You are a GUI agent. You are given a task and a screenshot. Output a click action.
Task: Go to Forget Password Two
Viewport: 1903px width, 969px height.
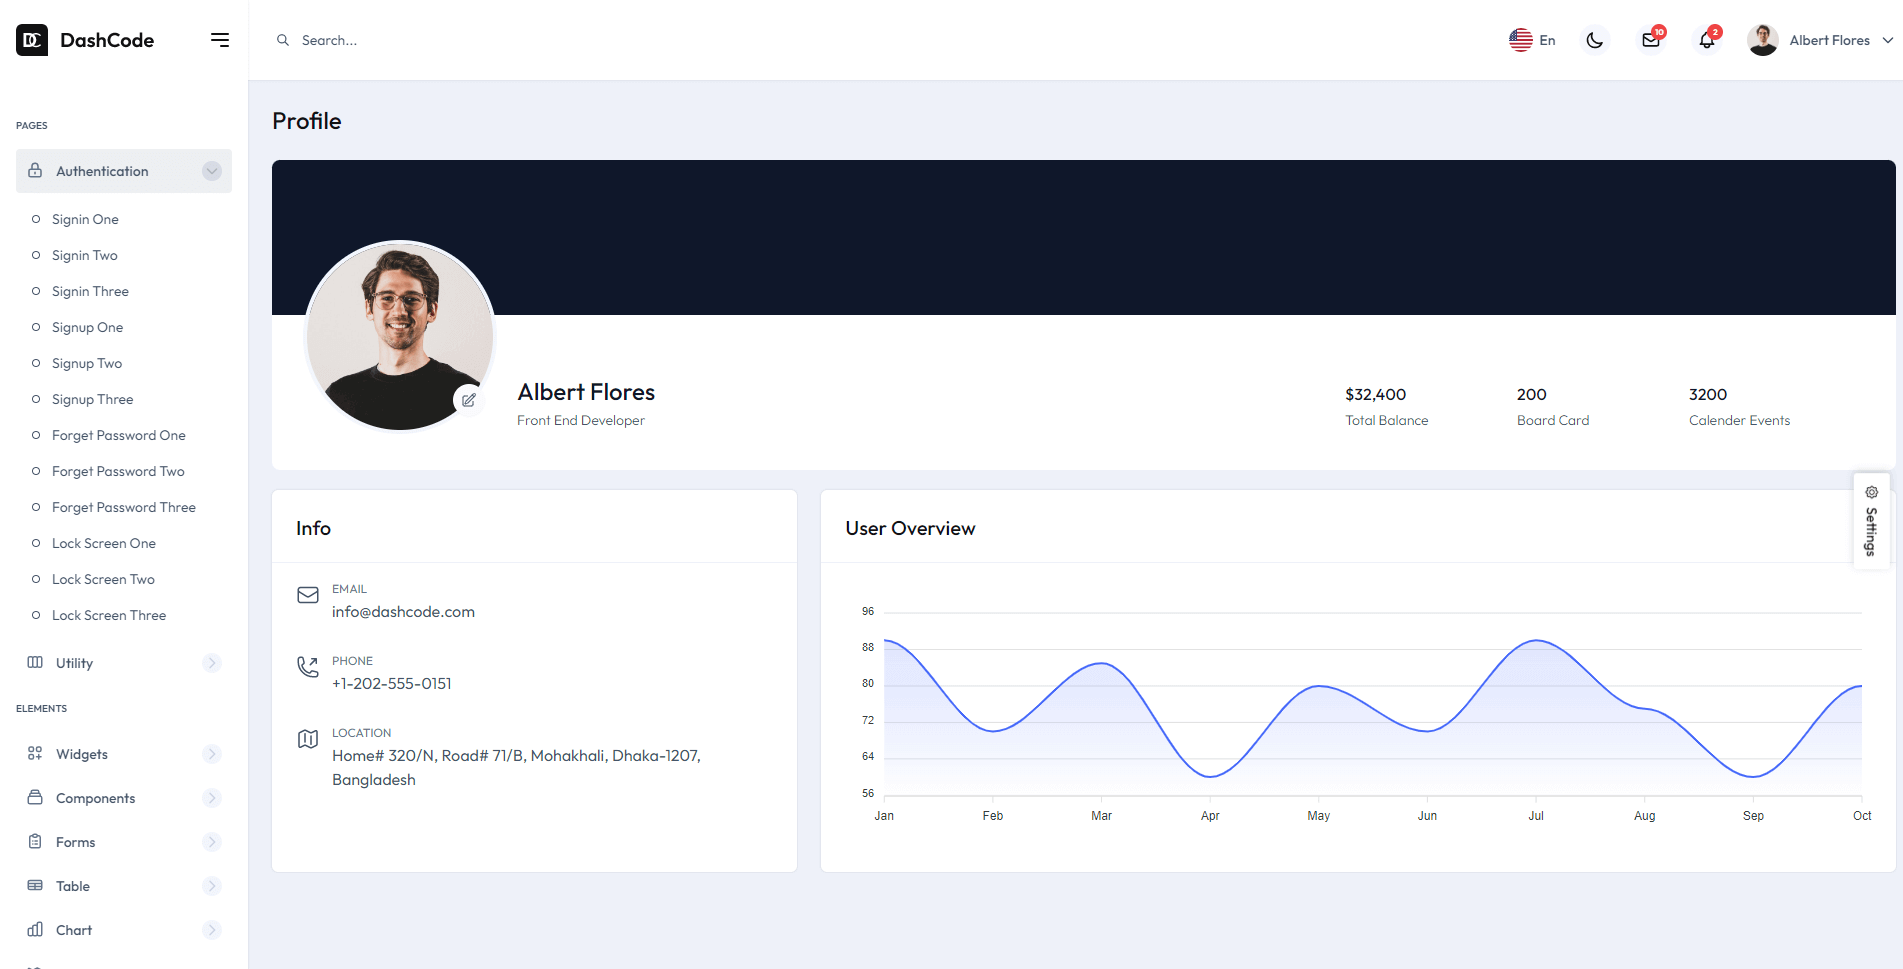(118, 471)
